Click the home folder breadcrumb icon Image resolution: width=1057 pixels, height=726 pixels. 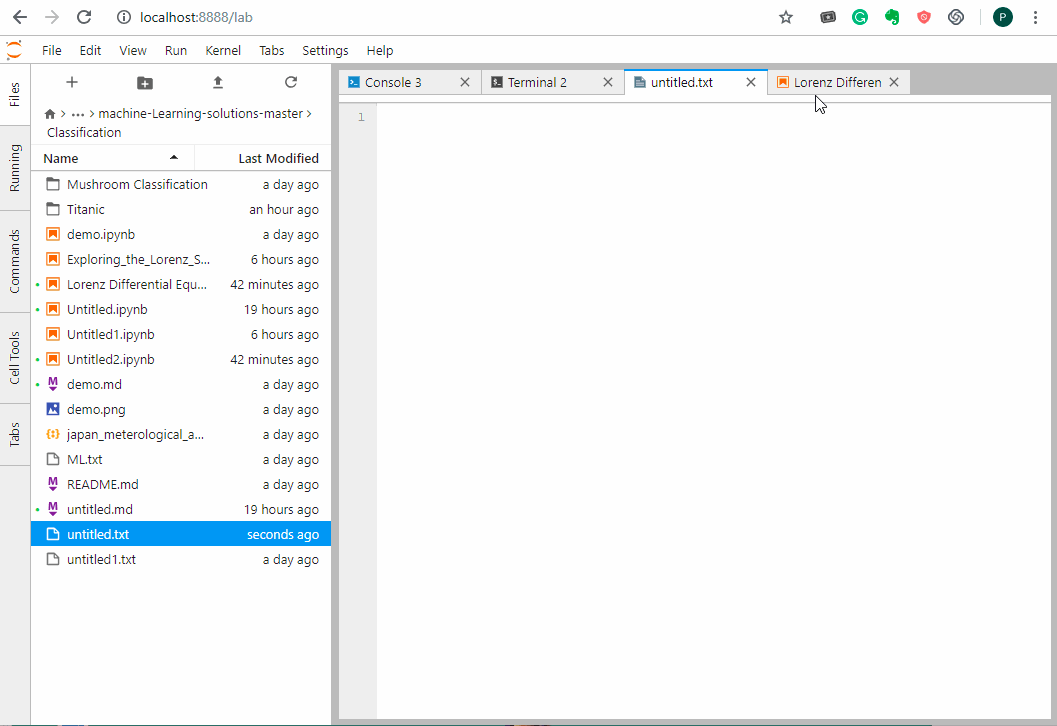click(50, 114)
